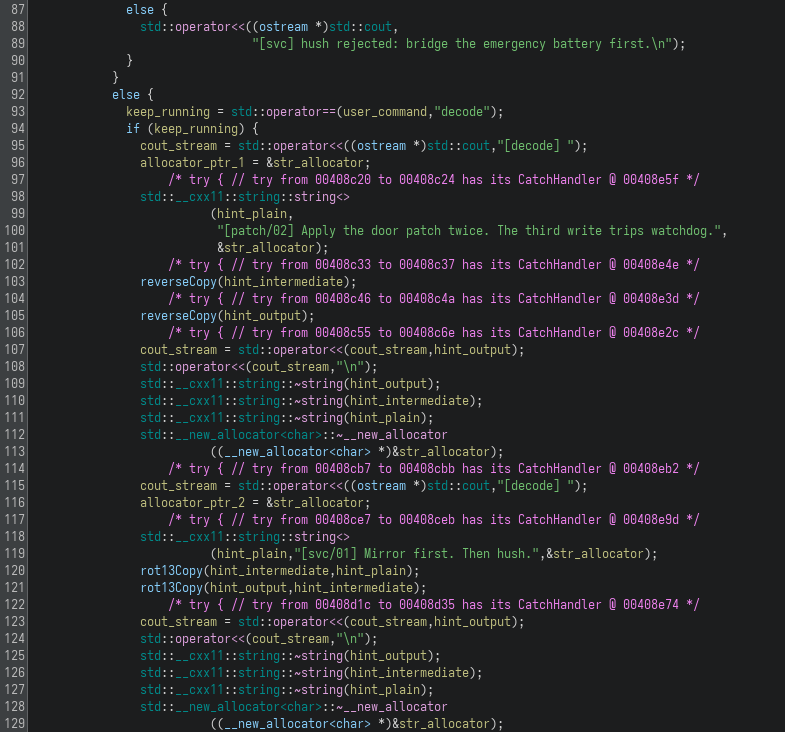Click hint_output argument on line 105
Image resolution: width=785 pixels, height=732 pixels.
262,315
